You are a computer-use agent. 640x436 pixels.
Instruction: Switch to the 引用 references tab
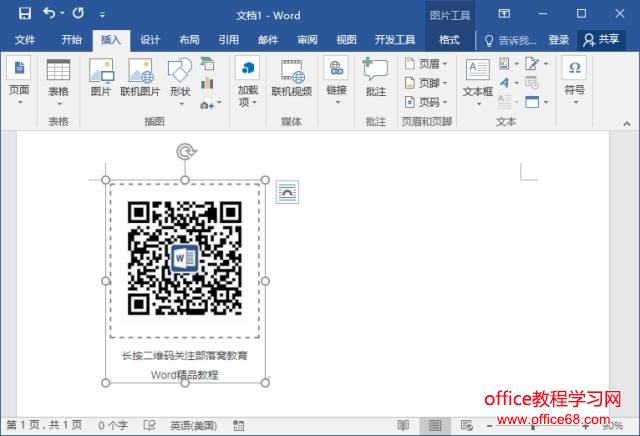point(228,40)
